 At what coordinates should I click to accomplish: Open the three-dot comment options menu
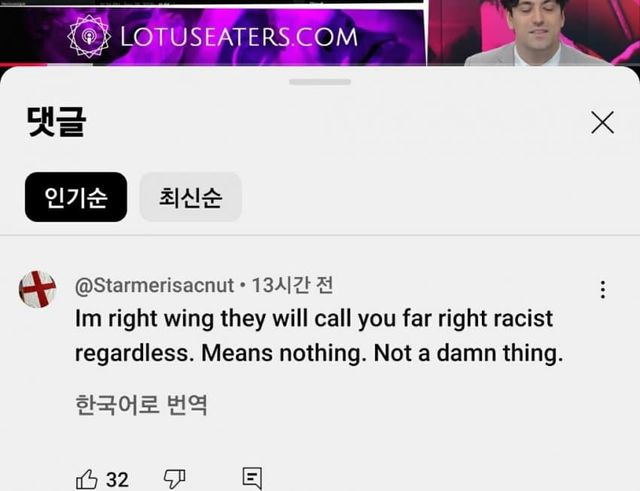(x=603, y=289)
